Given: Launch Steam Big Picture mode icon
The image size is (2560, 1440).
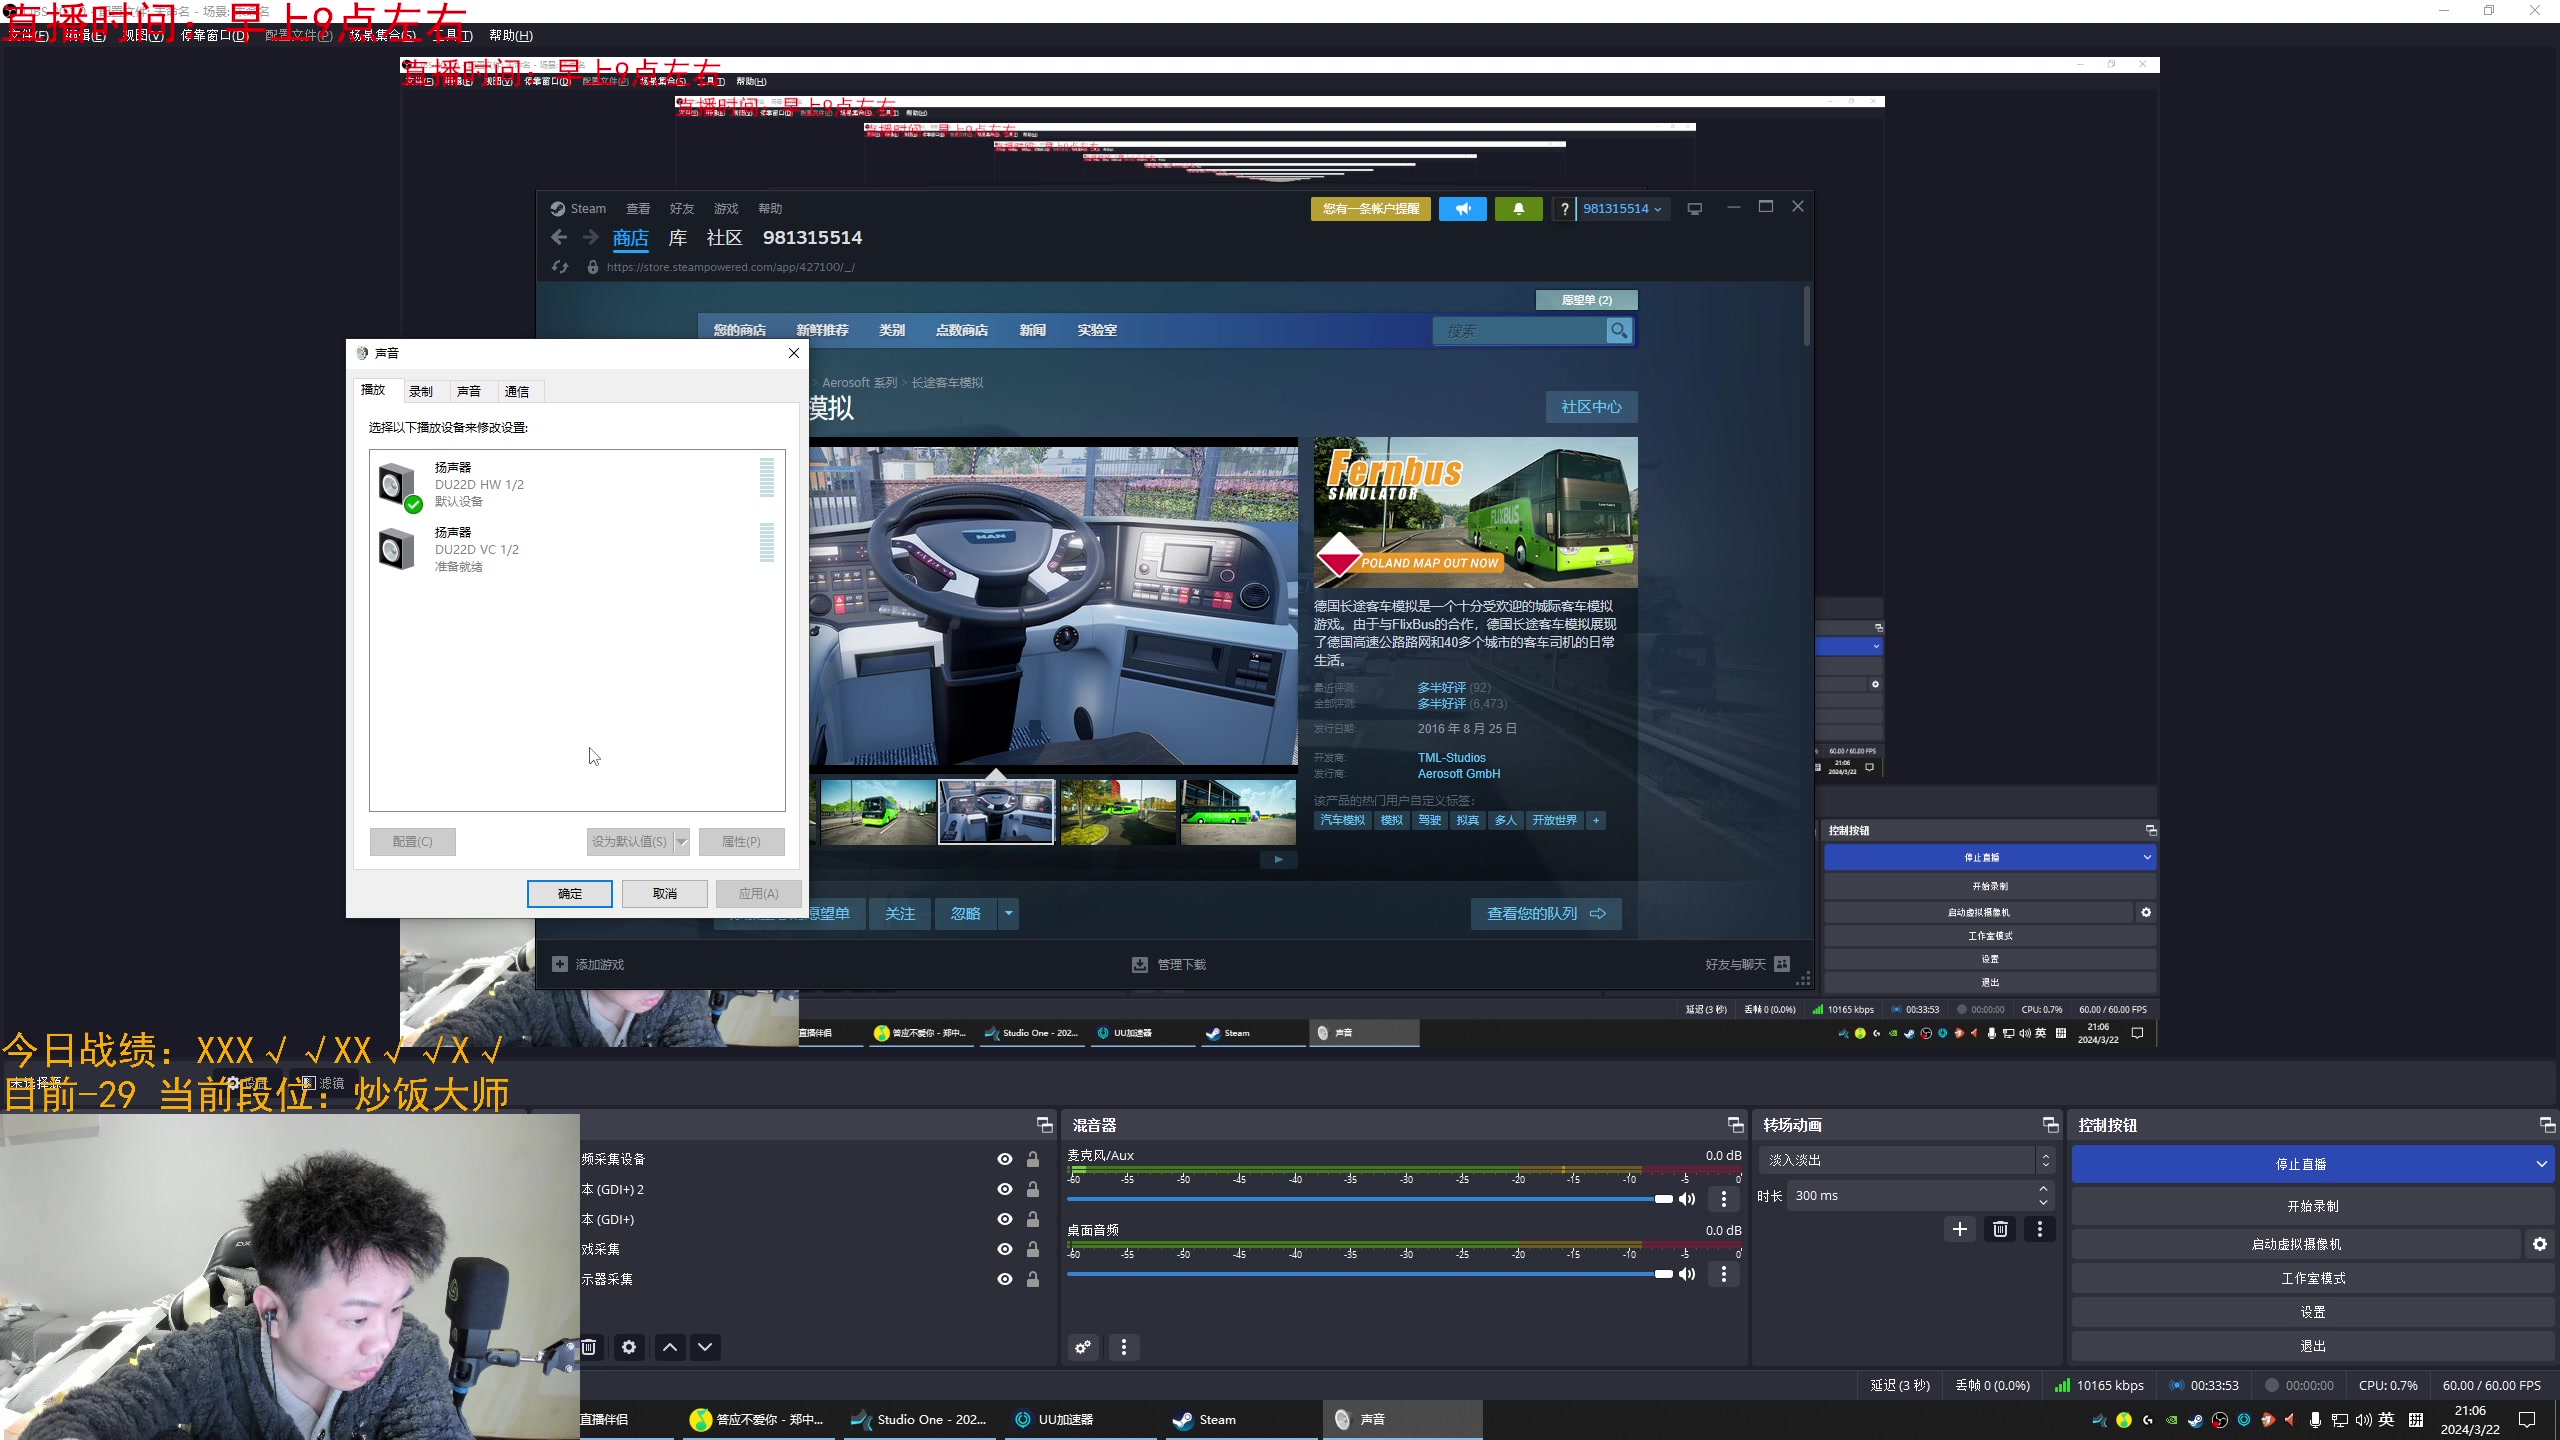Looking at the screenshot, I should click(1694, 209).
